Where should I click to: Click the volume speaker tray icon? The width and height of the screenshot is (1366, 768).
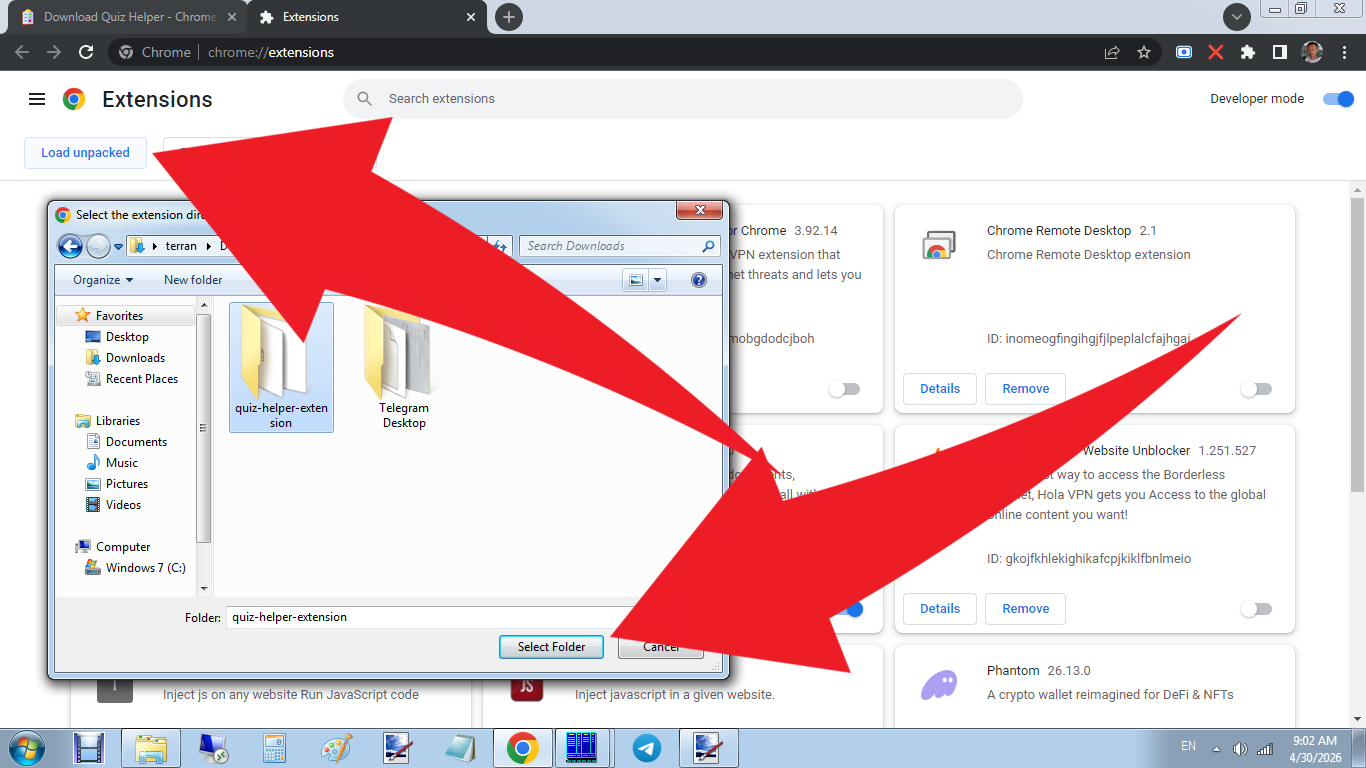coord(1241,749)
